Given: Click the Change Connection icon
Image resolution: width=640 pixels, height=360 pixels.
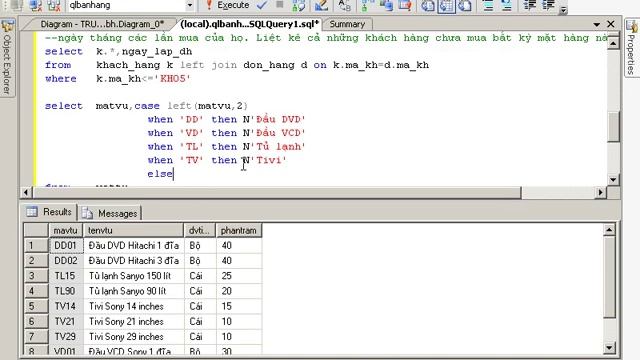Looking at the screenshot, I should pos(54,5).
